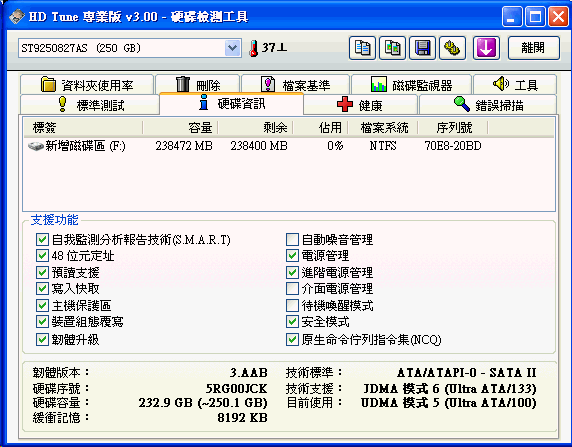This screenshot has width=572, height=447.
Task: Switch to the 錯誤掃描 tab
Action: 488,105
